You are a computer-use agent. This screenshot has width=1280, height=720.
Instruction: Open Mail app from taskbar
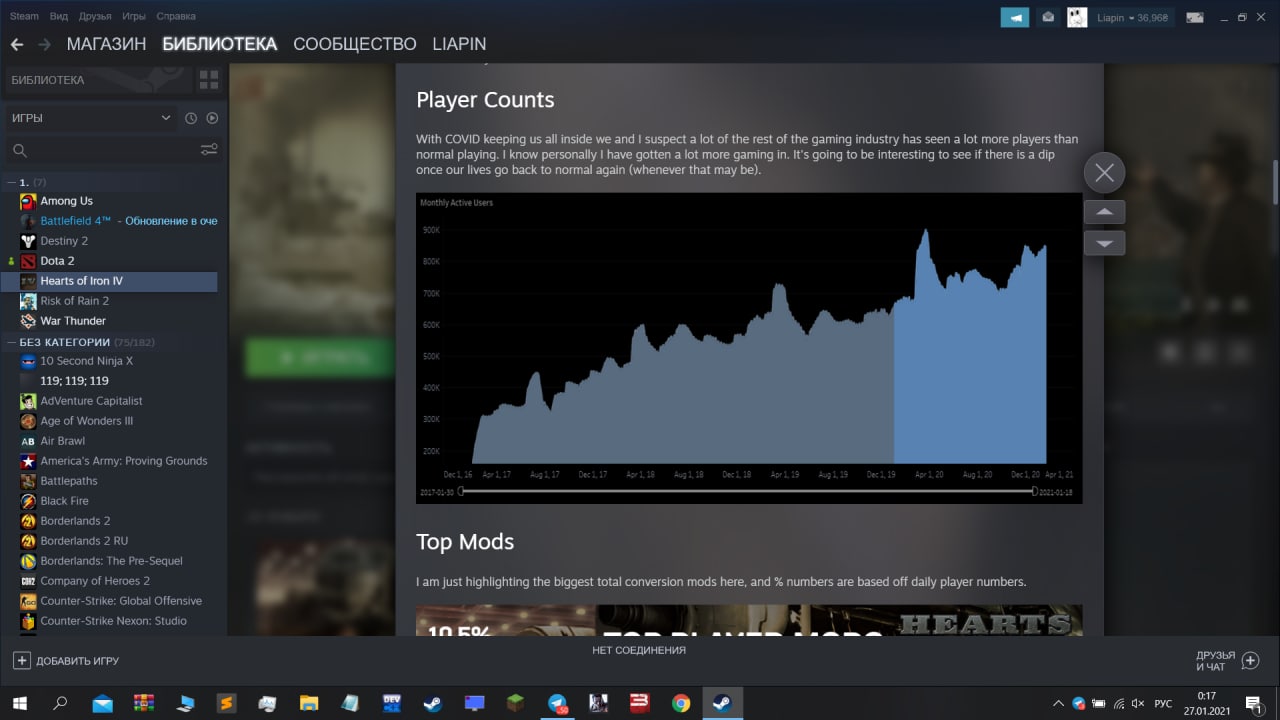[x=102, y=704]
